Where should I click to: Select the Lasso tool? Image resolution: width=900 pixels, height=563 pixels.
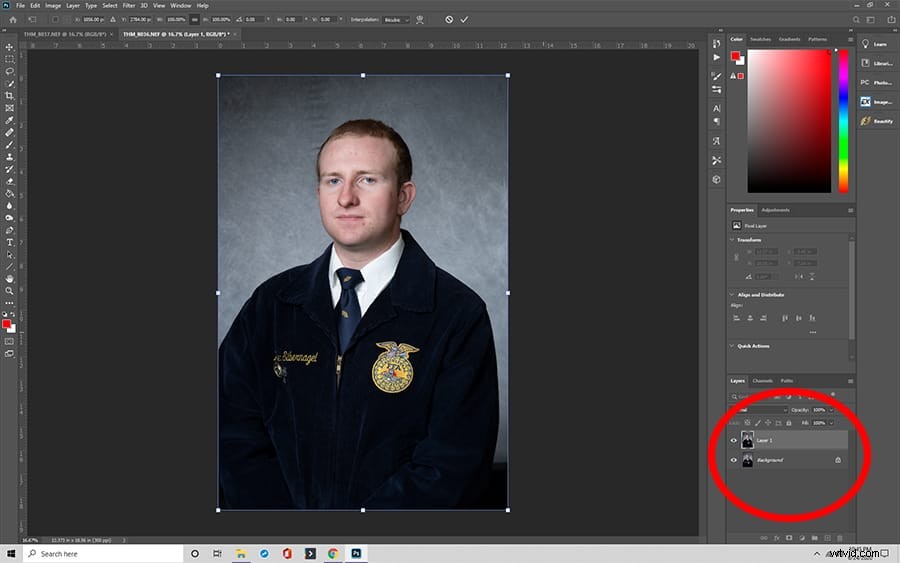pos(9,71)
